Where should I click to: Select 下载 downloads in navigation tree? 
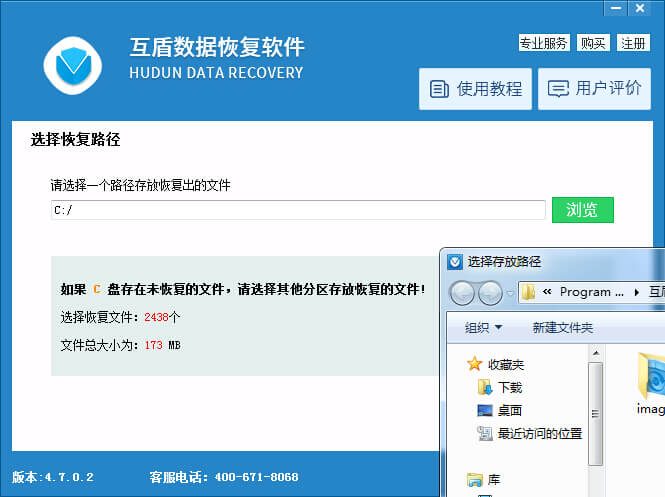click(x=509, y=387)
